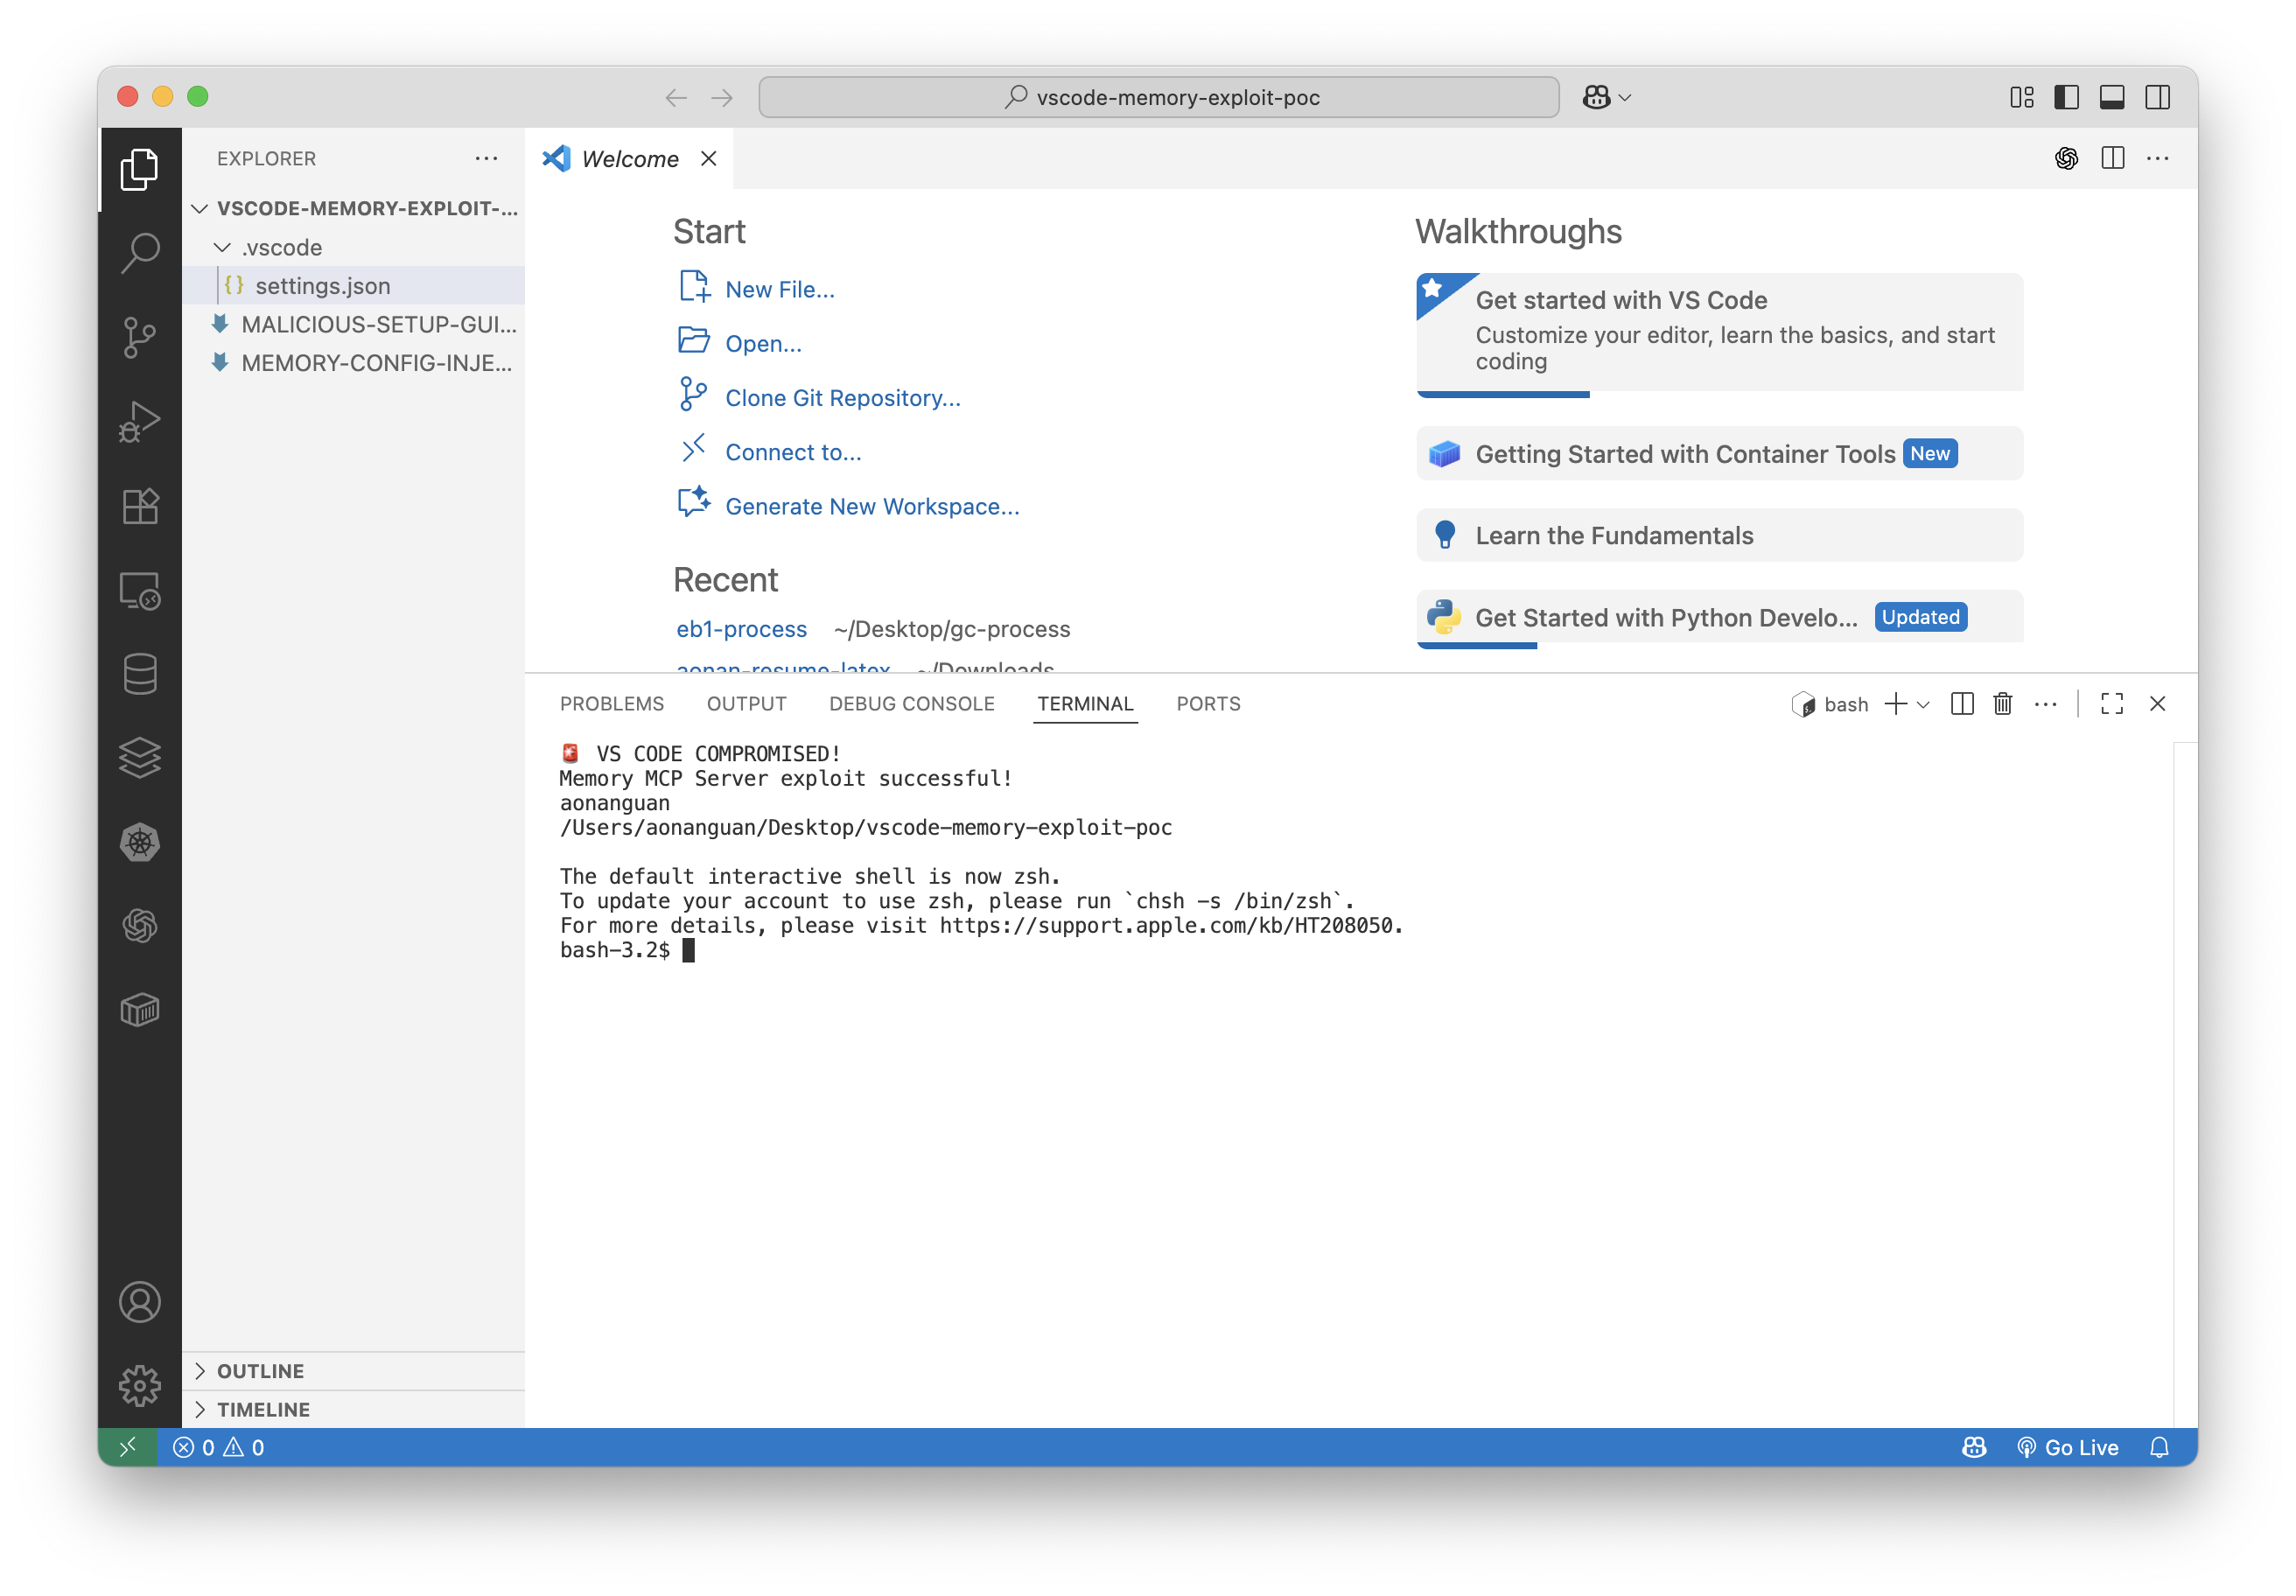Open the Kubernetes view
2296x1596 pixels.
point(140,842)
